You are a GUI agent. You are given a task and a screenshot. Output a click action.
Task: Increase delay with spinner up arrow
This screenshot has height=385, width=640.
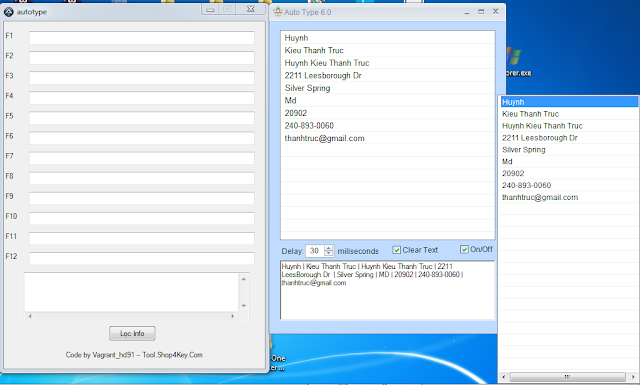(x=329, y=248)
